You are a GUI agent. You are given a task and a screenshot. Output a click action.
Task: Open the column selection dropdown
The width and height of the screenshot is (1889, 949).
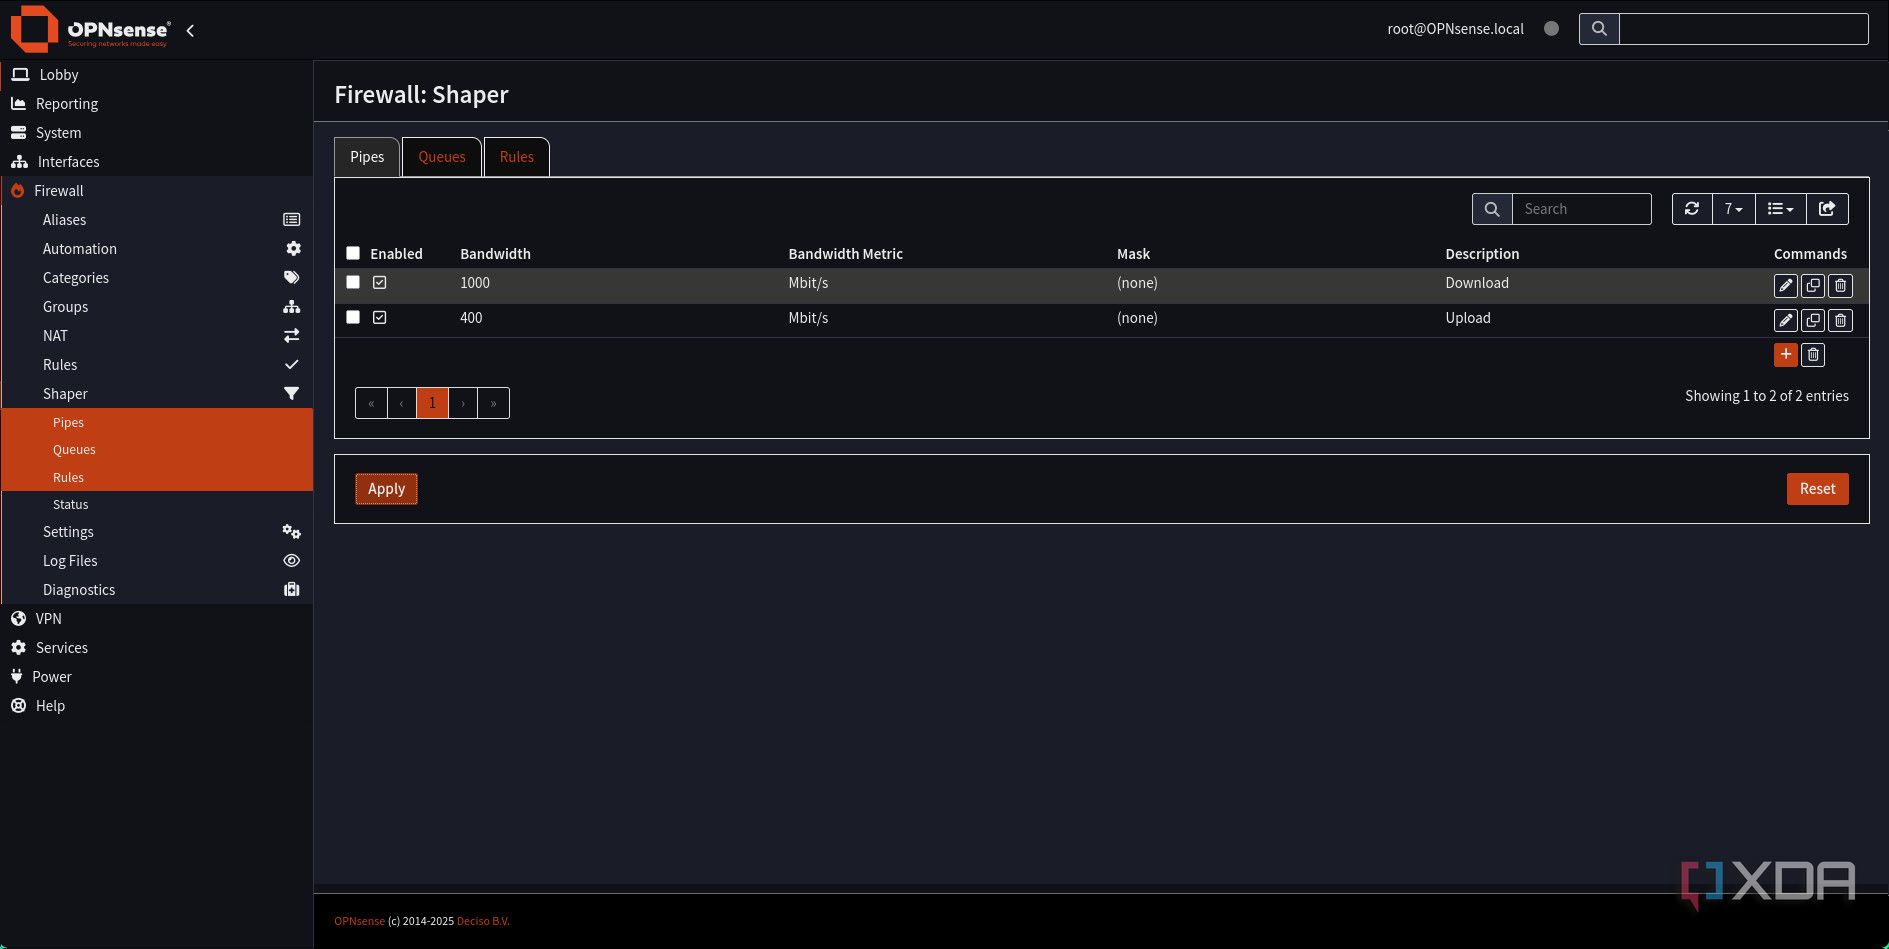point(1781,209)
